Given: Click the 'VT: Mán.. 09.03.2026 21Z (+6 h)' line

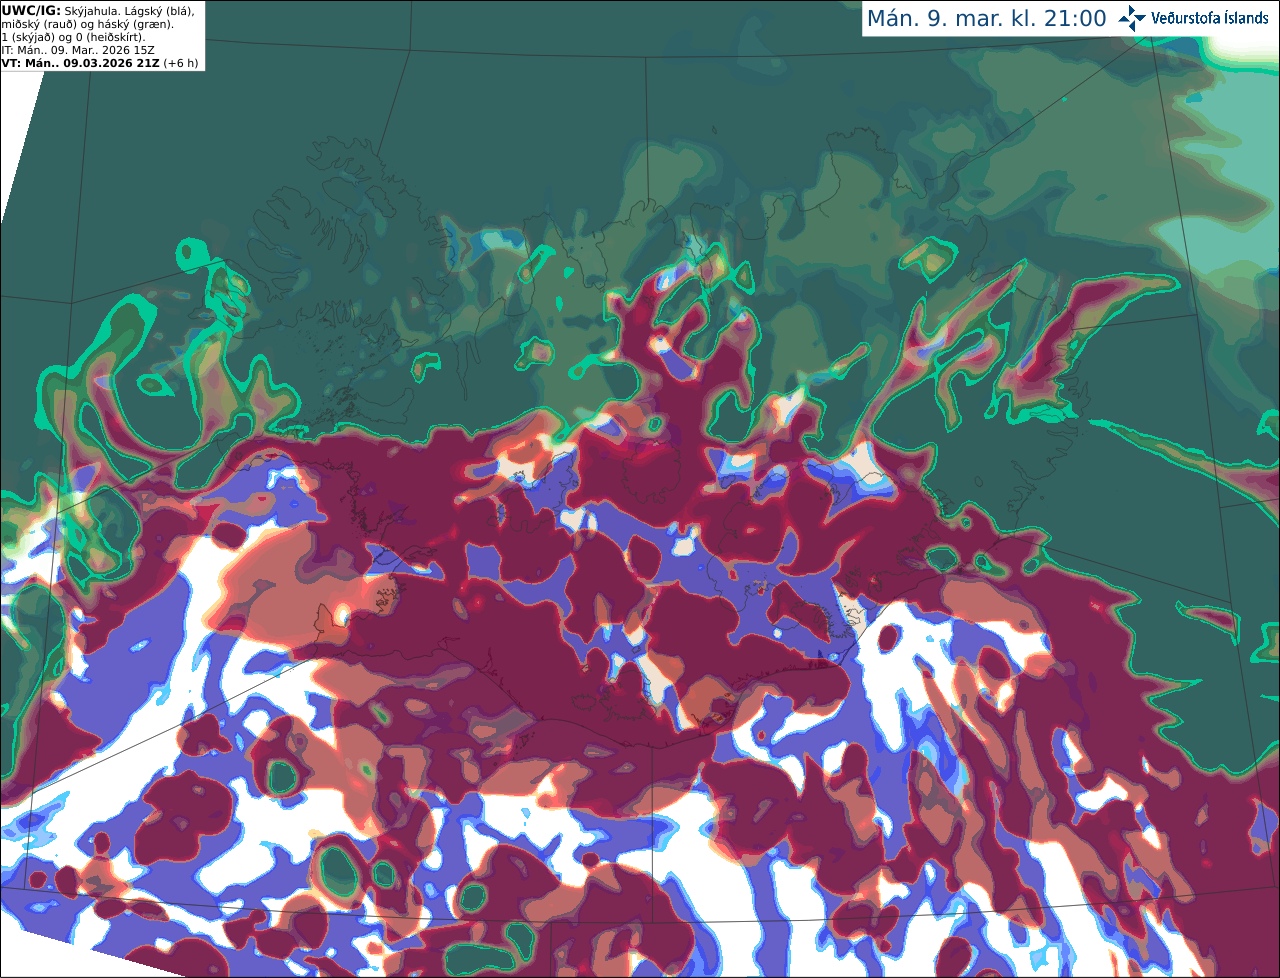Looking at the screenshot, I should (100, 63).
